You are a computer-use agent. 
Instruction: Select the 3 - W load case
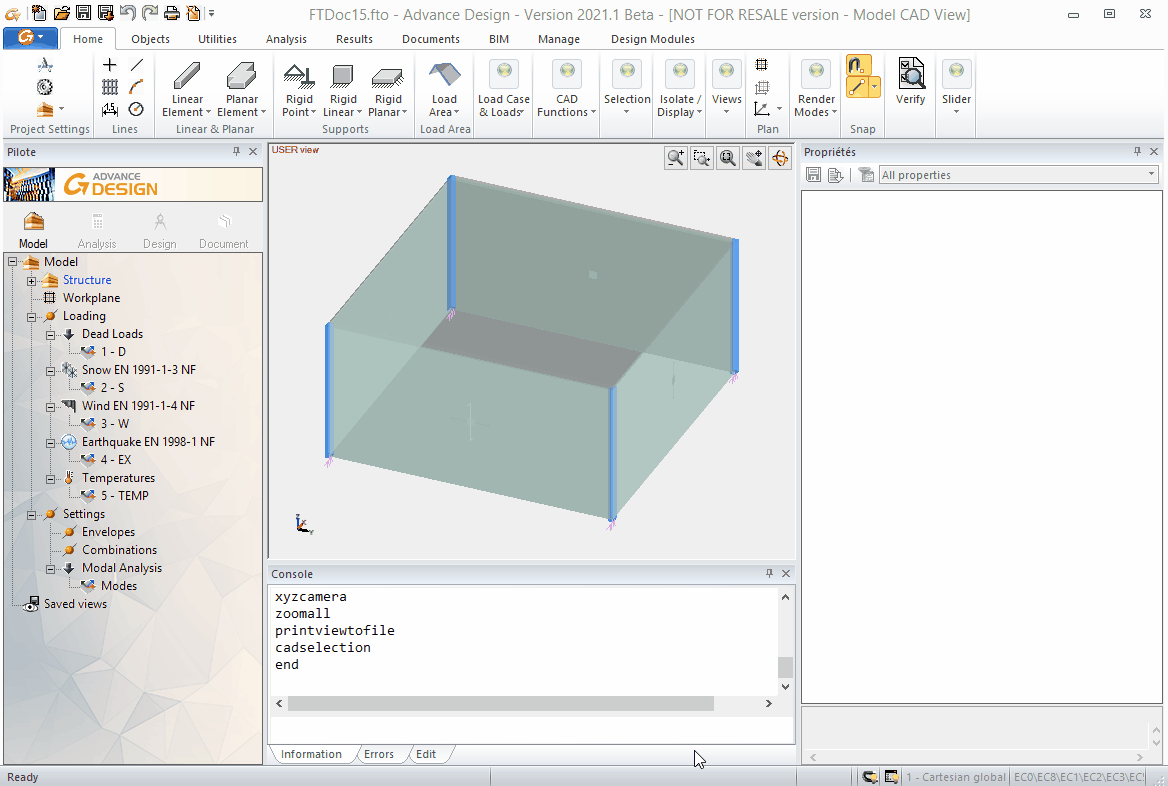coord(114,424)
